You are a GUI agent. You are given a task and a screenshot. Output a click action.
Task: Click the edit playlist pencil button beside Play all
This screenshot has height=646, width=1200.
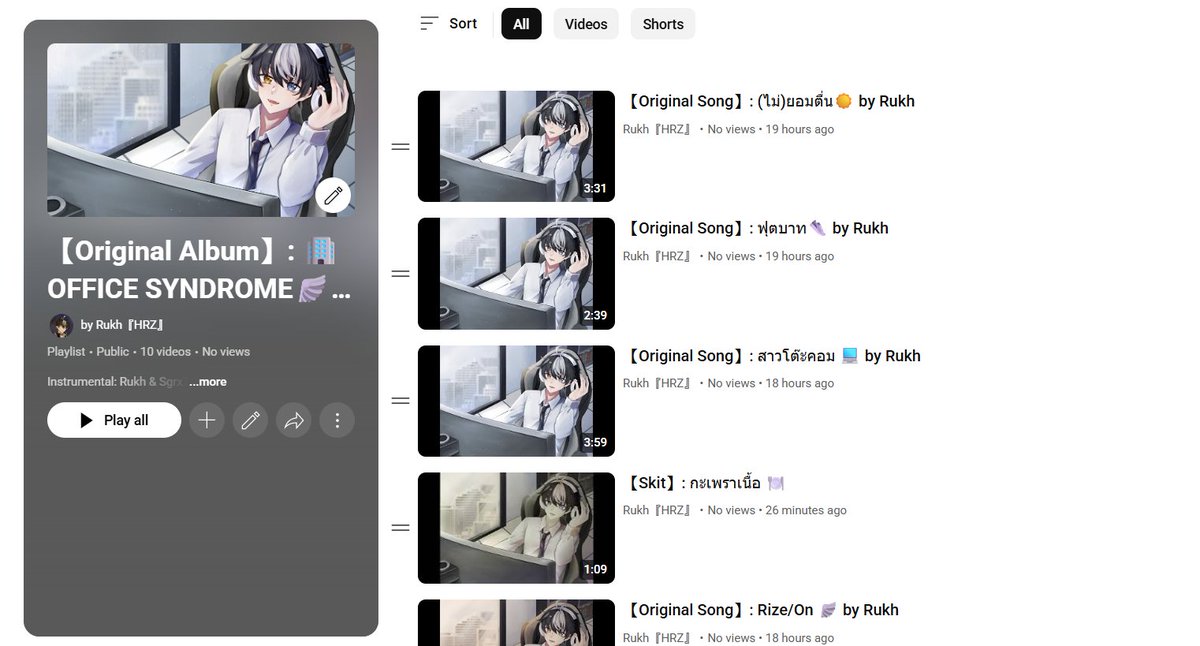point(250,420)
